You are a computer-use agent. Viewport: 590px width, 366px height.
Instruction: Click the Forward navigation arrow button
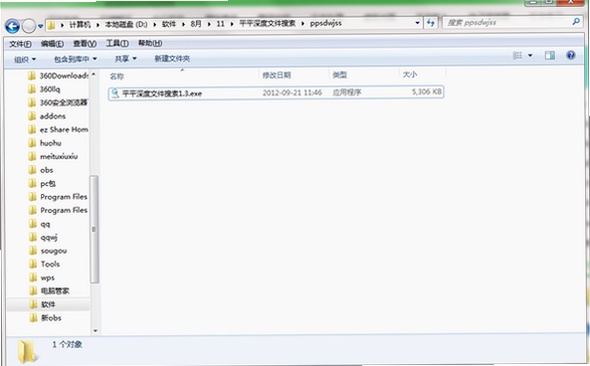click(29, 26)
